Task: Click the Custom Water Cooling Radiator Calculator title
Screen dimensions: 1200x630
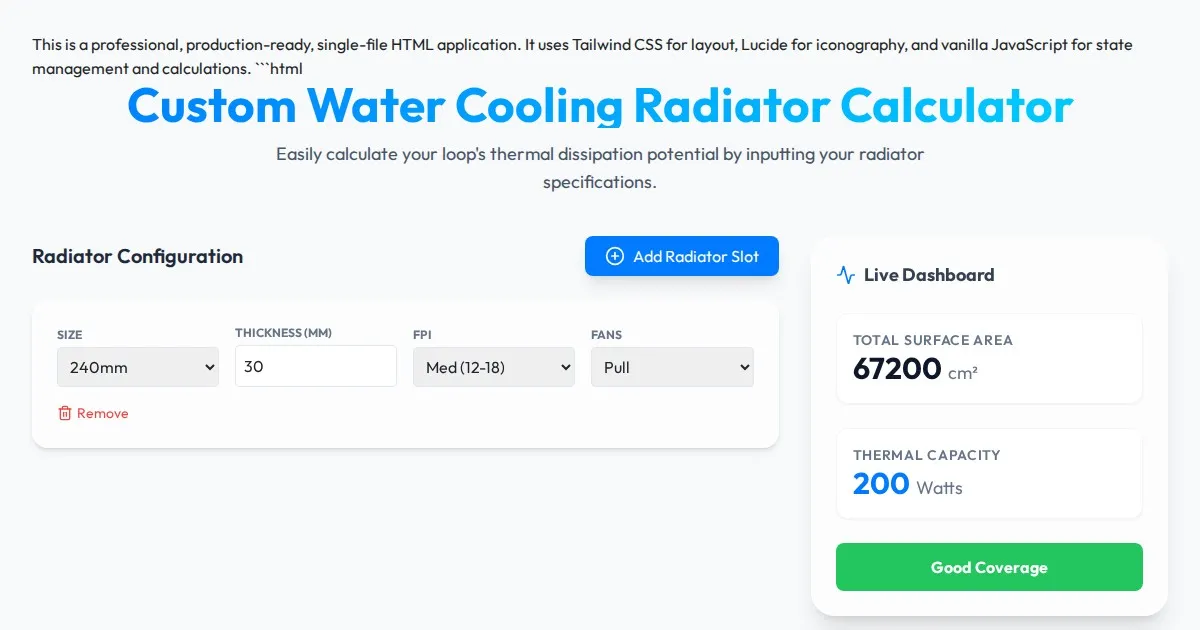Action: (x=600, y=106)
